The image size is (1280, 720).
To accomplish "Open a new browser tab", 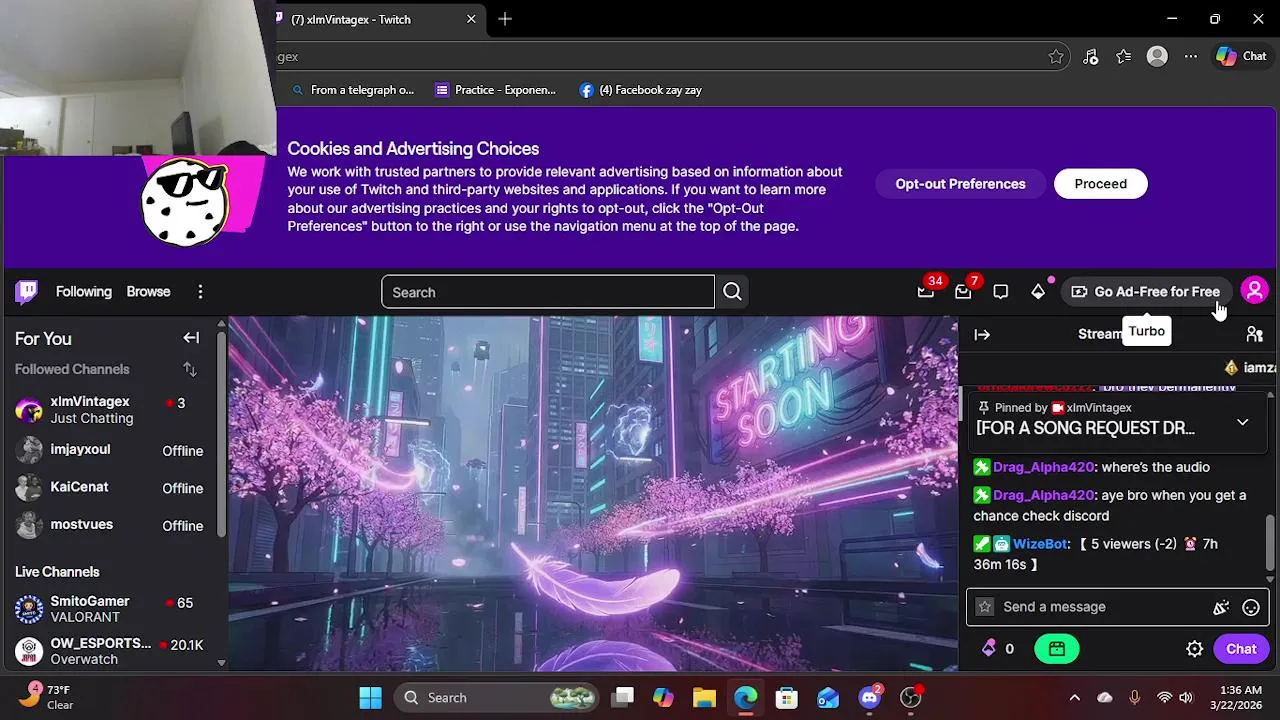I will tap(505, 19).
